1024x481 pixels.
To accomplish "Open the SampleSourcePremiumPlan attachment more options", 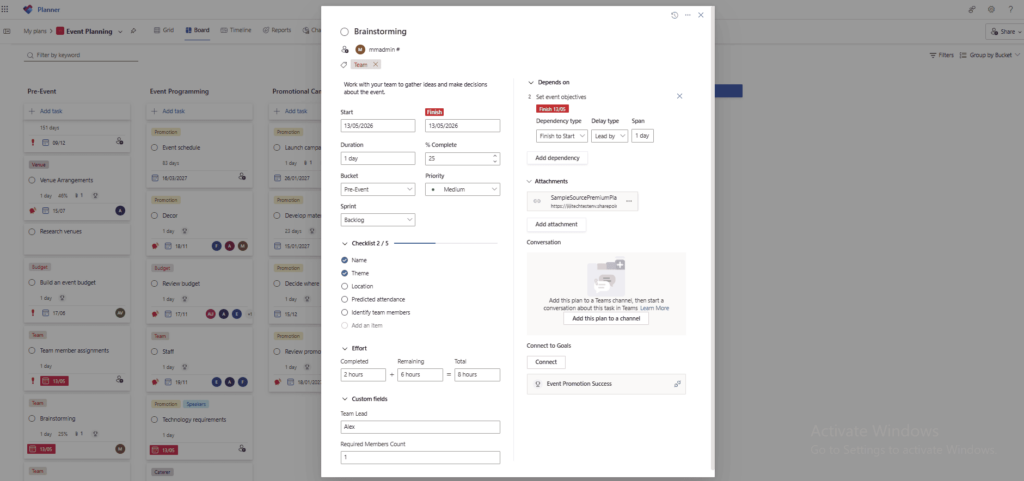I will coord(629,201).
